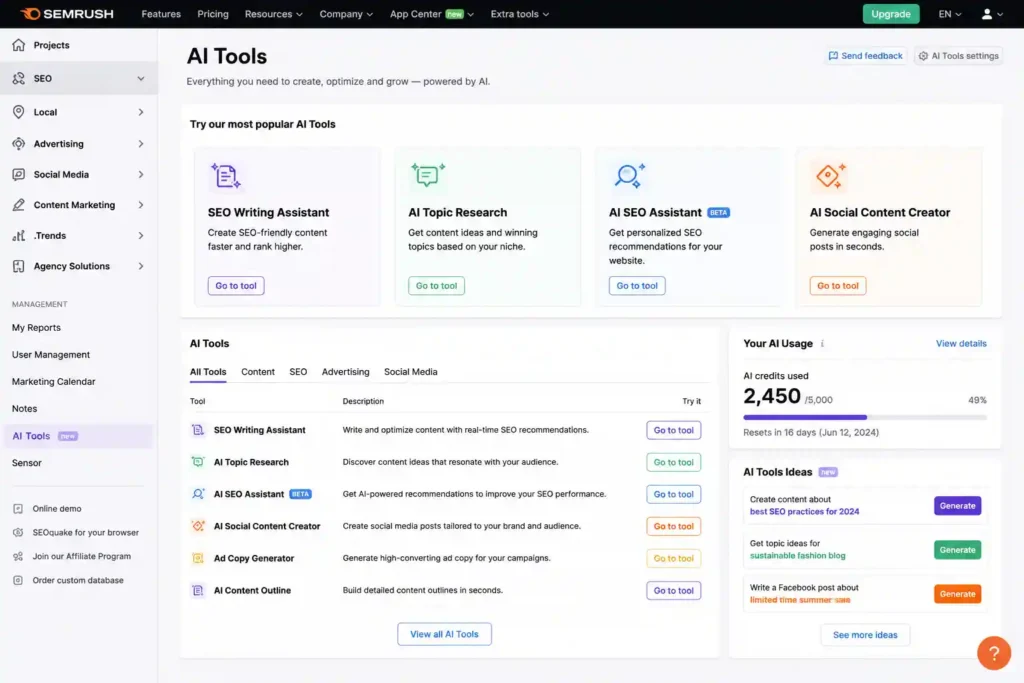Generate topic ideas for sustainable fashion blog
The image size is (1024, 683).
click(957, 550)
